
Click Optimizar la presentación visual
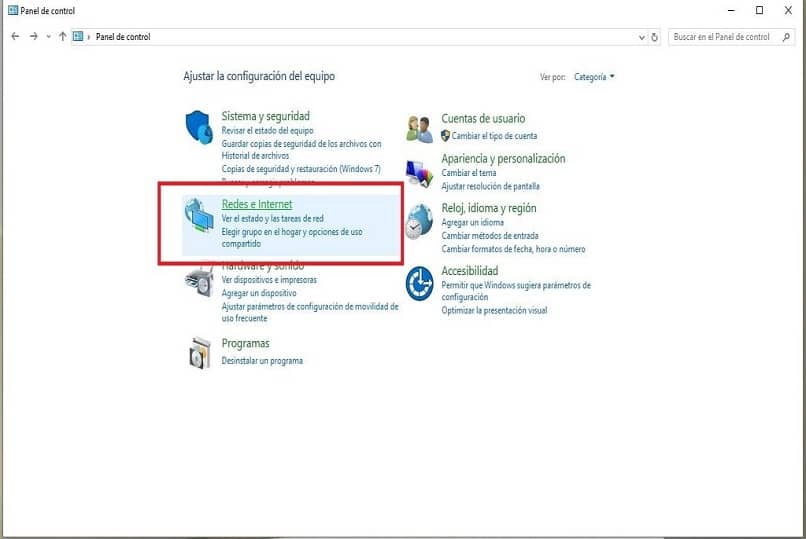[494, 310]
